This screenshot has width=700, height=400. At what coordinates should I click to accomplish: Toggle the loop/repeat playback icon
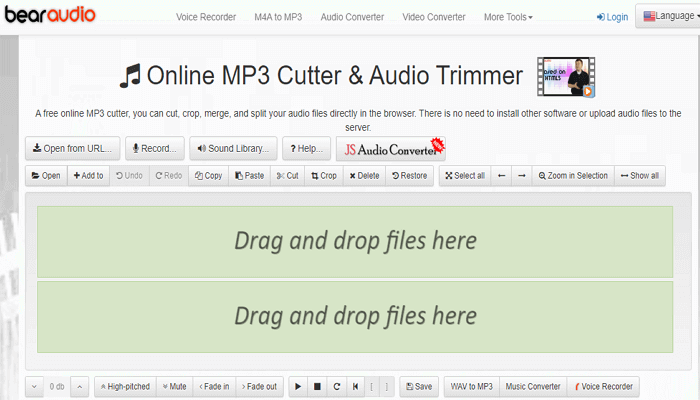(337, 386)
